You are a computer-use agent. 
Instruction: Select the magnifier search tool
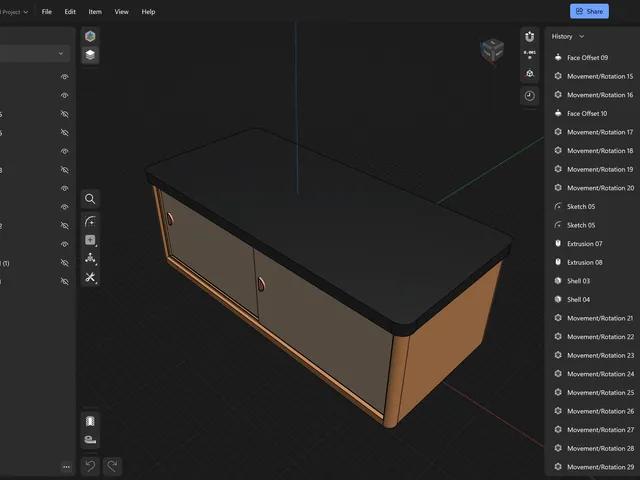click(90, 199)
